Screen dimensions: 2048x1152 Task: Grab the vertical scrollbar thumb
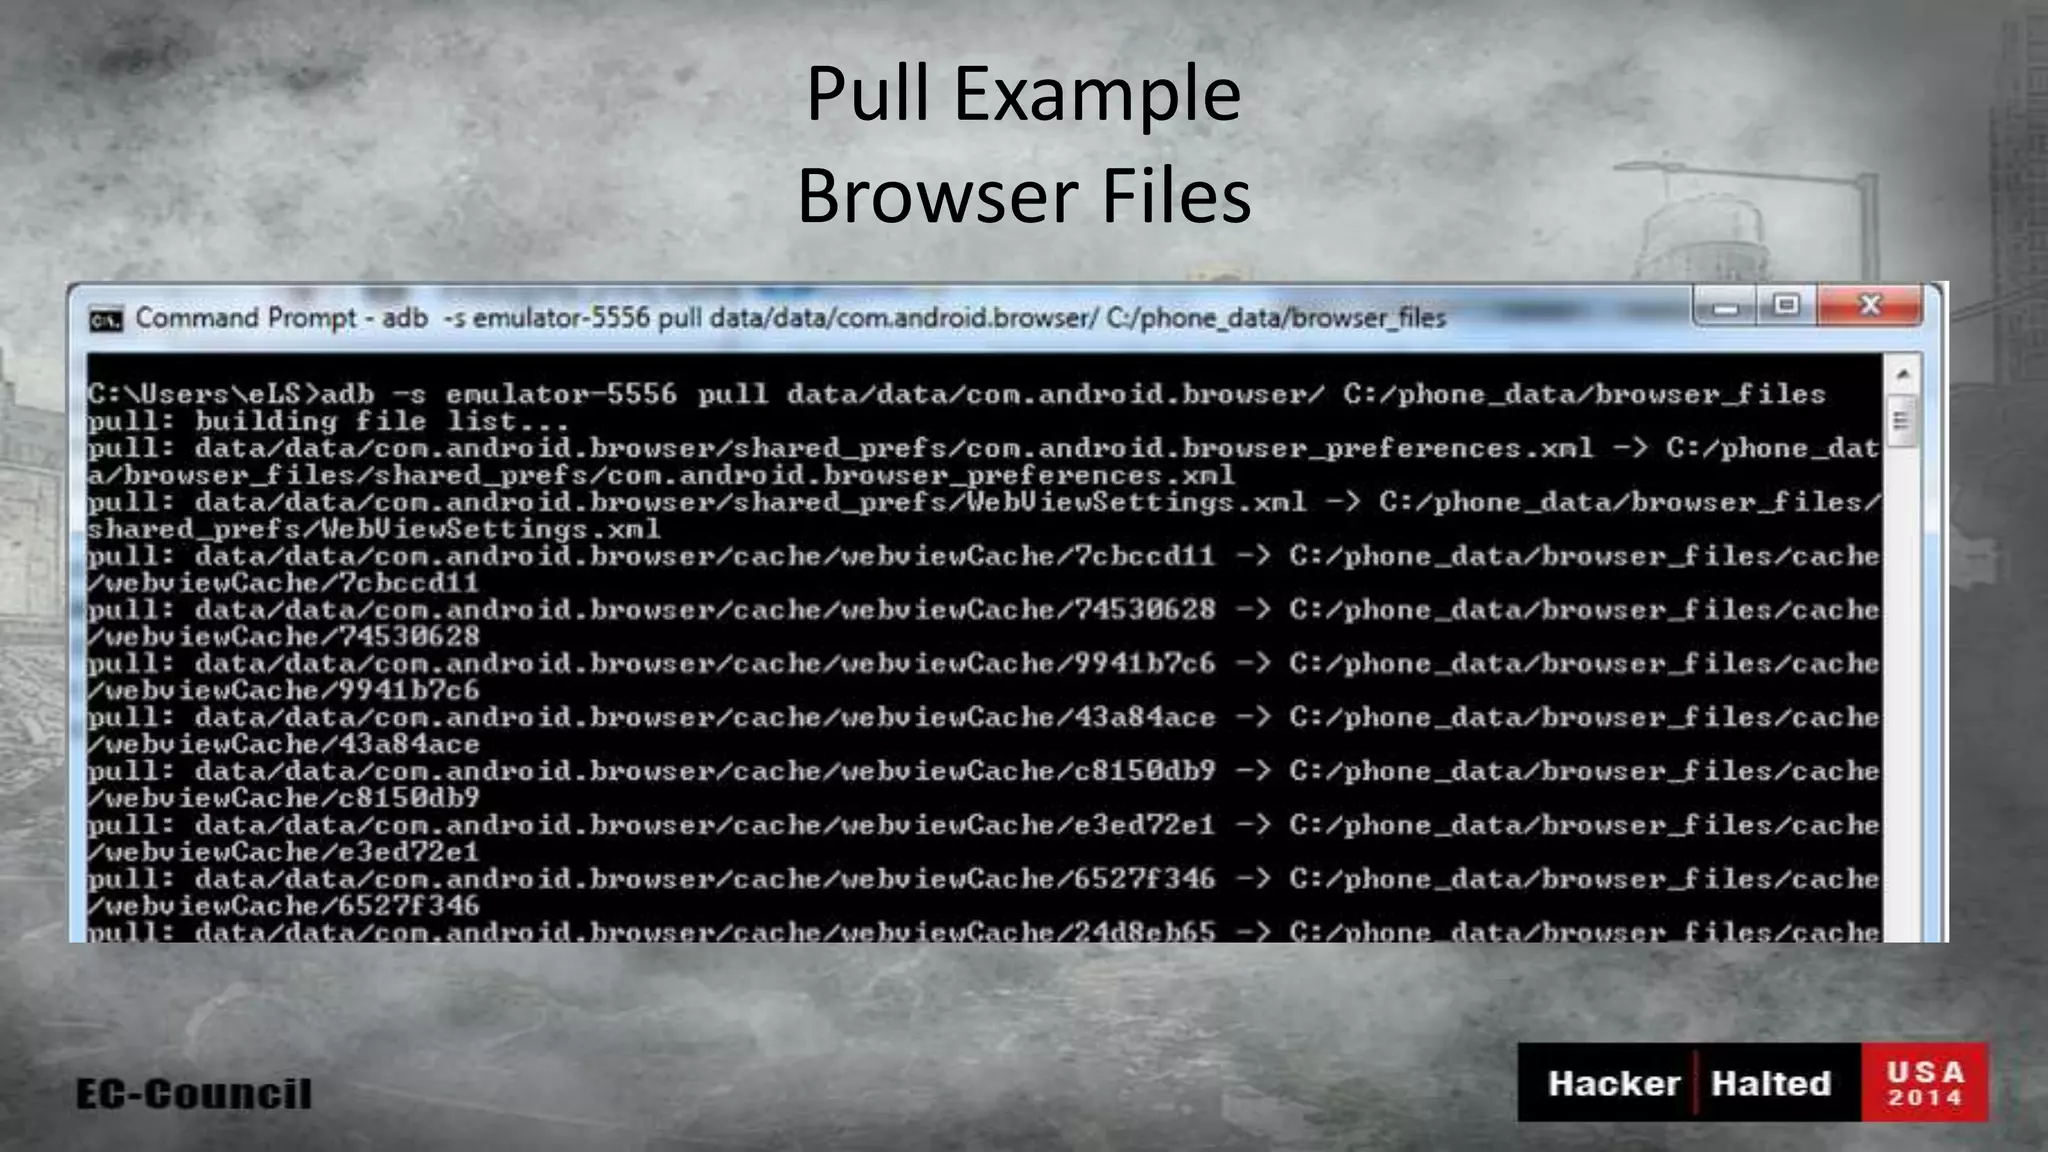coord(1902,422)
